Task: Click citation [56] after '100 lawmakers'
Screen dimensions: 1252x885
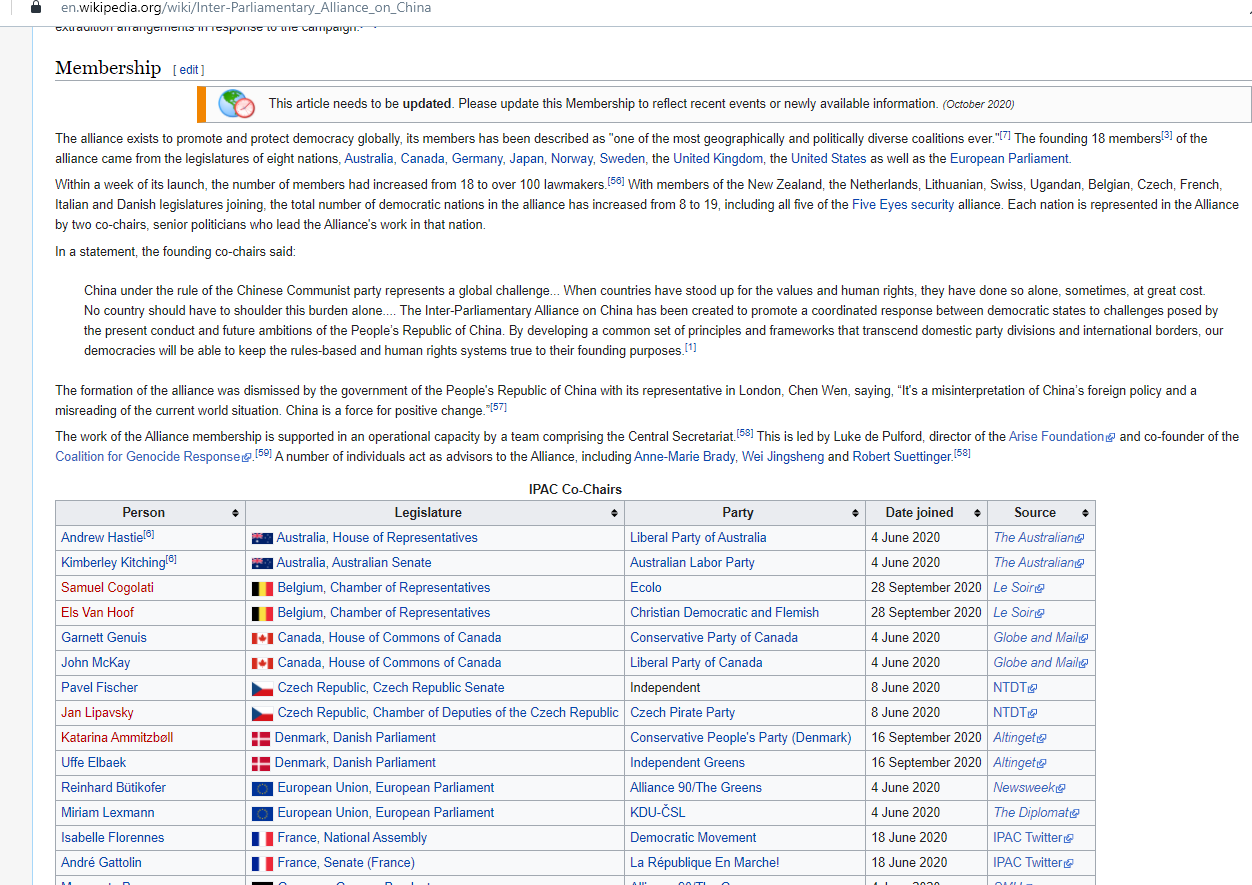Action: pyautogui.click(x=616, y=181)
